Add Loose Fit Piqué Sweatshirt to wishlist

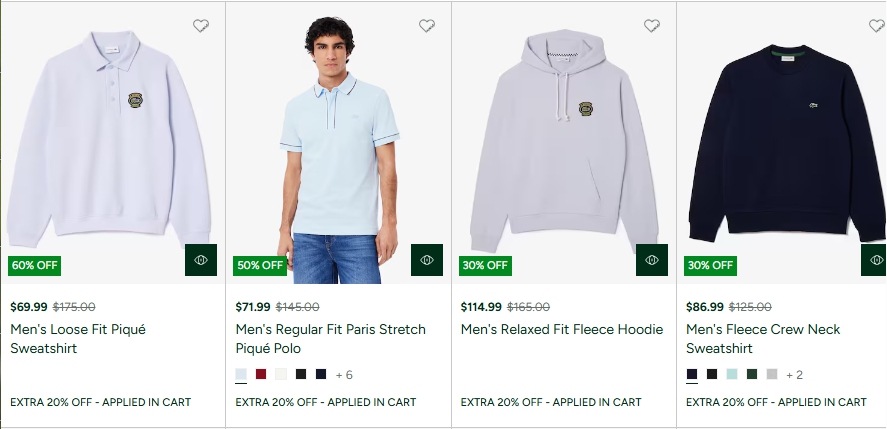pyautogui.click(x=201, y=26)
